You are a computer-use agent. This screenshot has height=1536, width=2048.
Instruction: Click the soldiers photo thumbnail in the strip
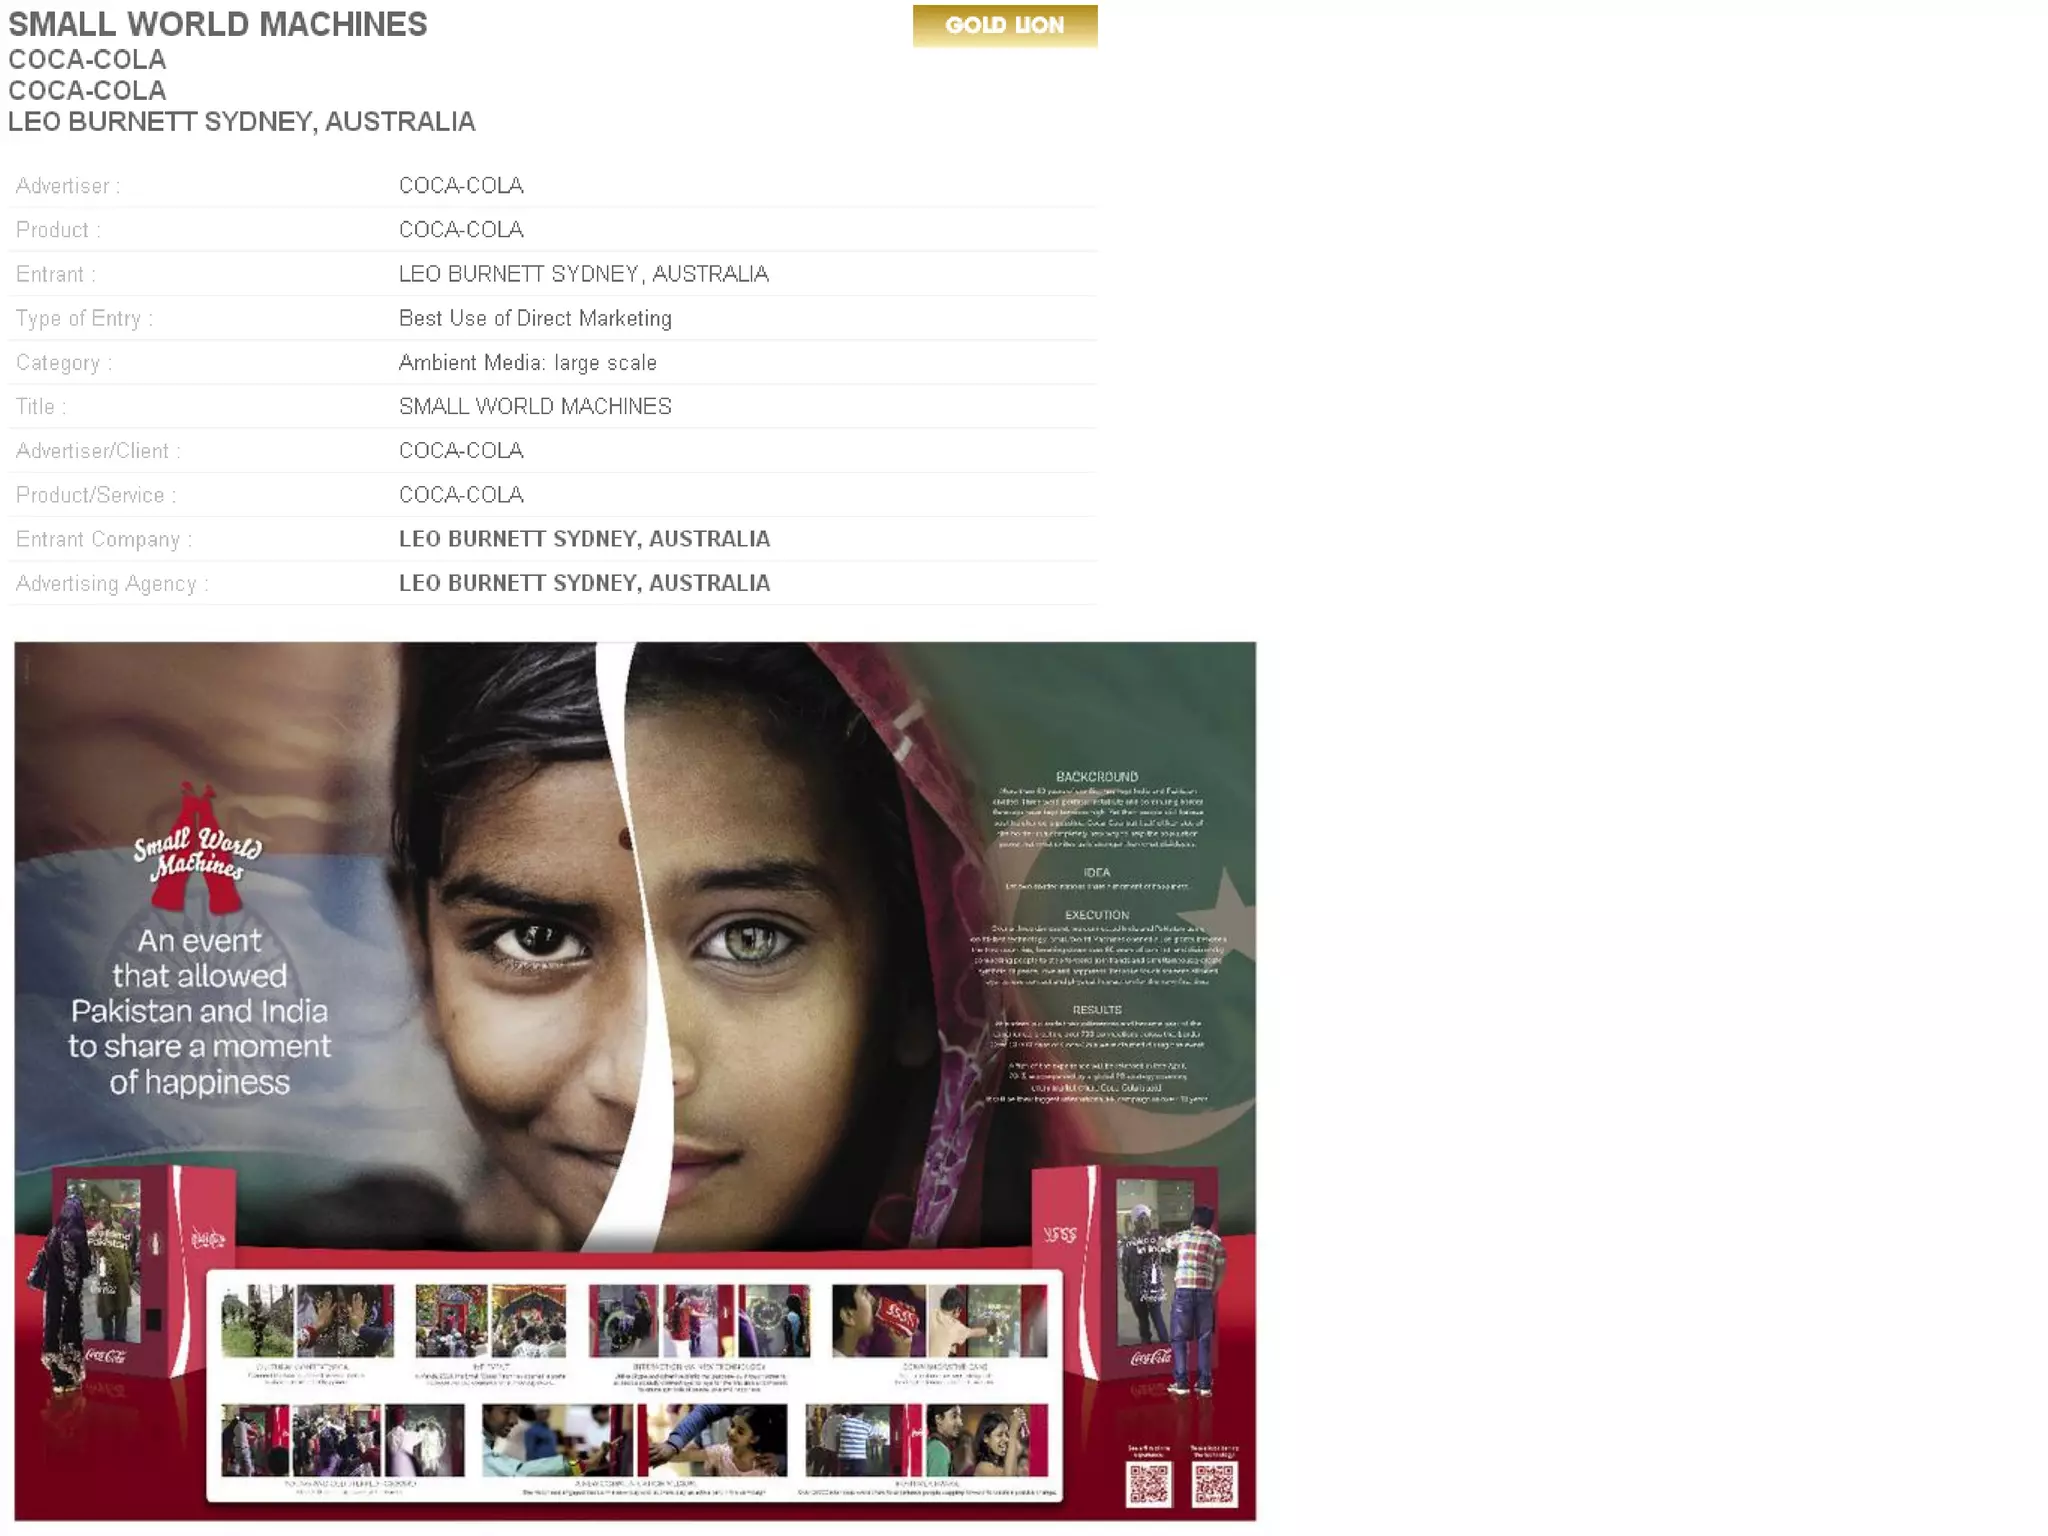[x=257, y=1320]
